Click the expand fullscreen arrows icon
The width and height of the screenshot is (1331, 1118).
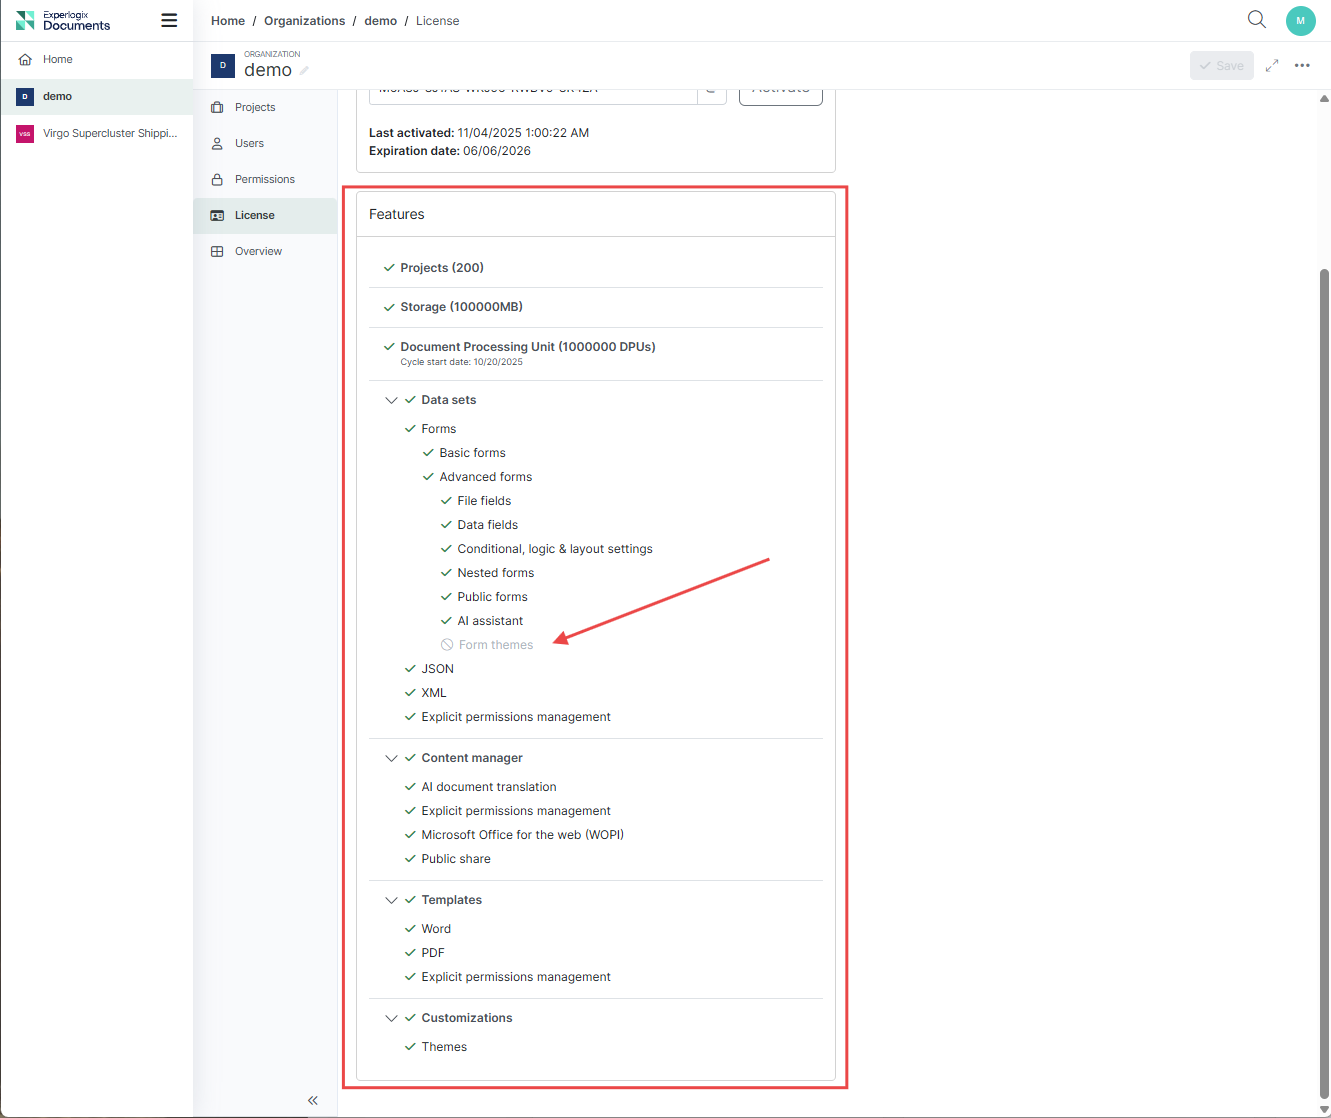pos(1272,66)
